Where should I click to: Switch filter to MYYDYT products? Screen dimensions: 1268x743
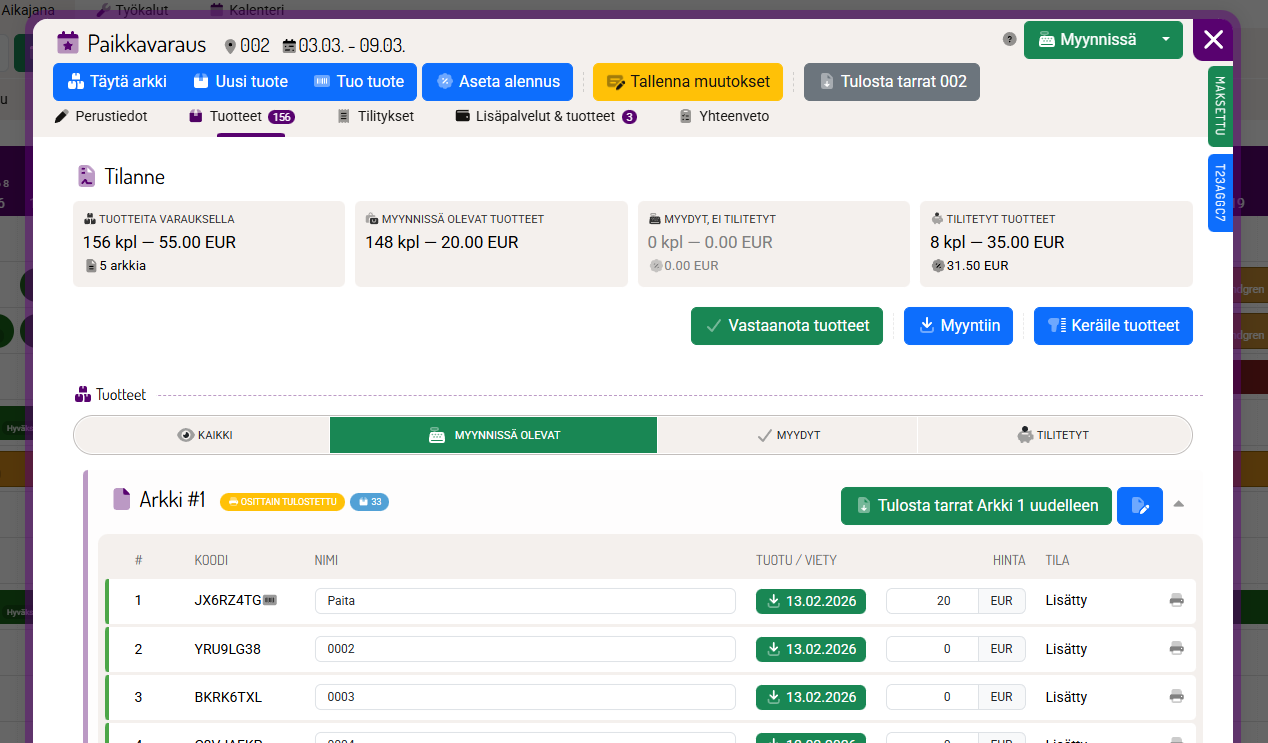coord(787,435)
